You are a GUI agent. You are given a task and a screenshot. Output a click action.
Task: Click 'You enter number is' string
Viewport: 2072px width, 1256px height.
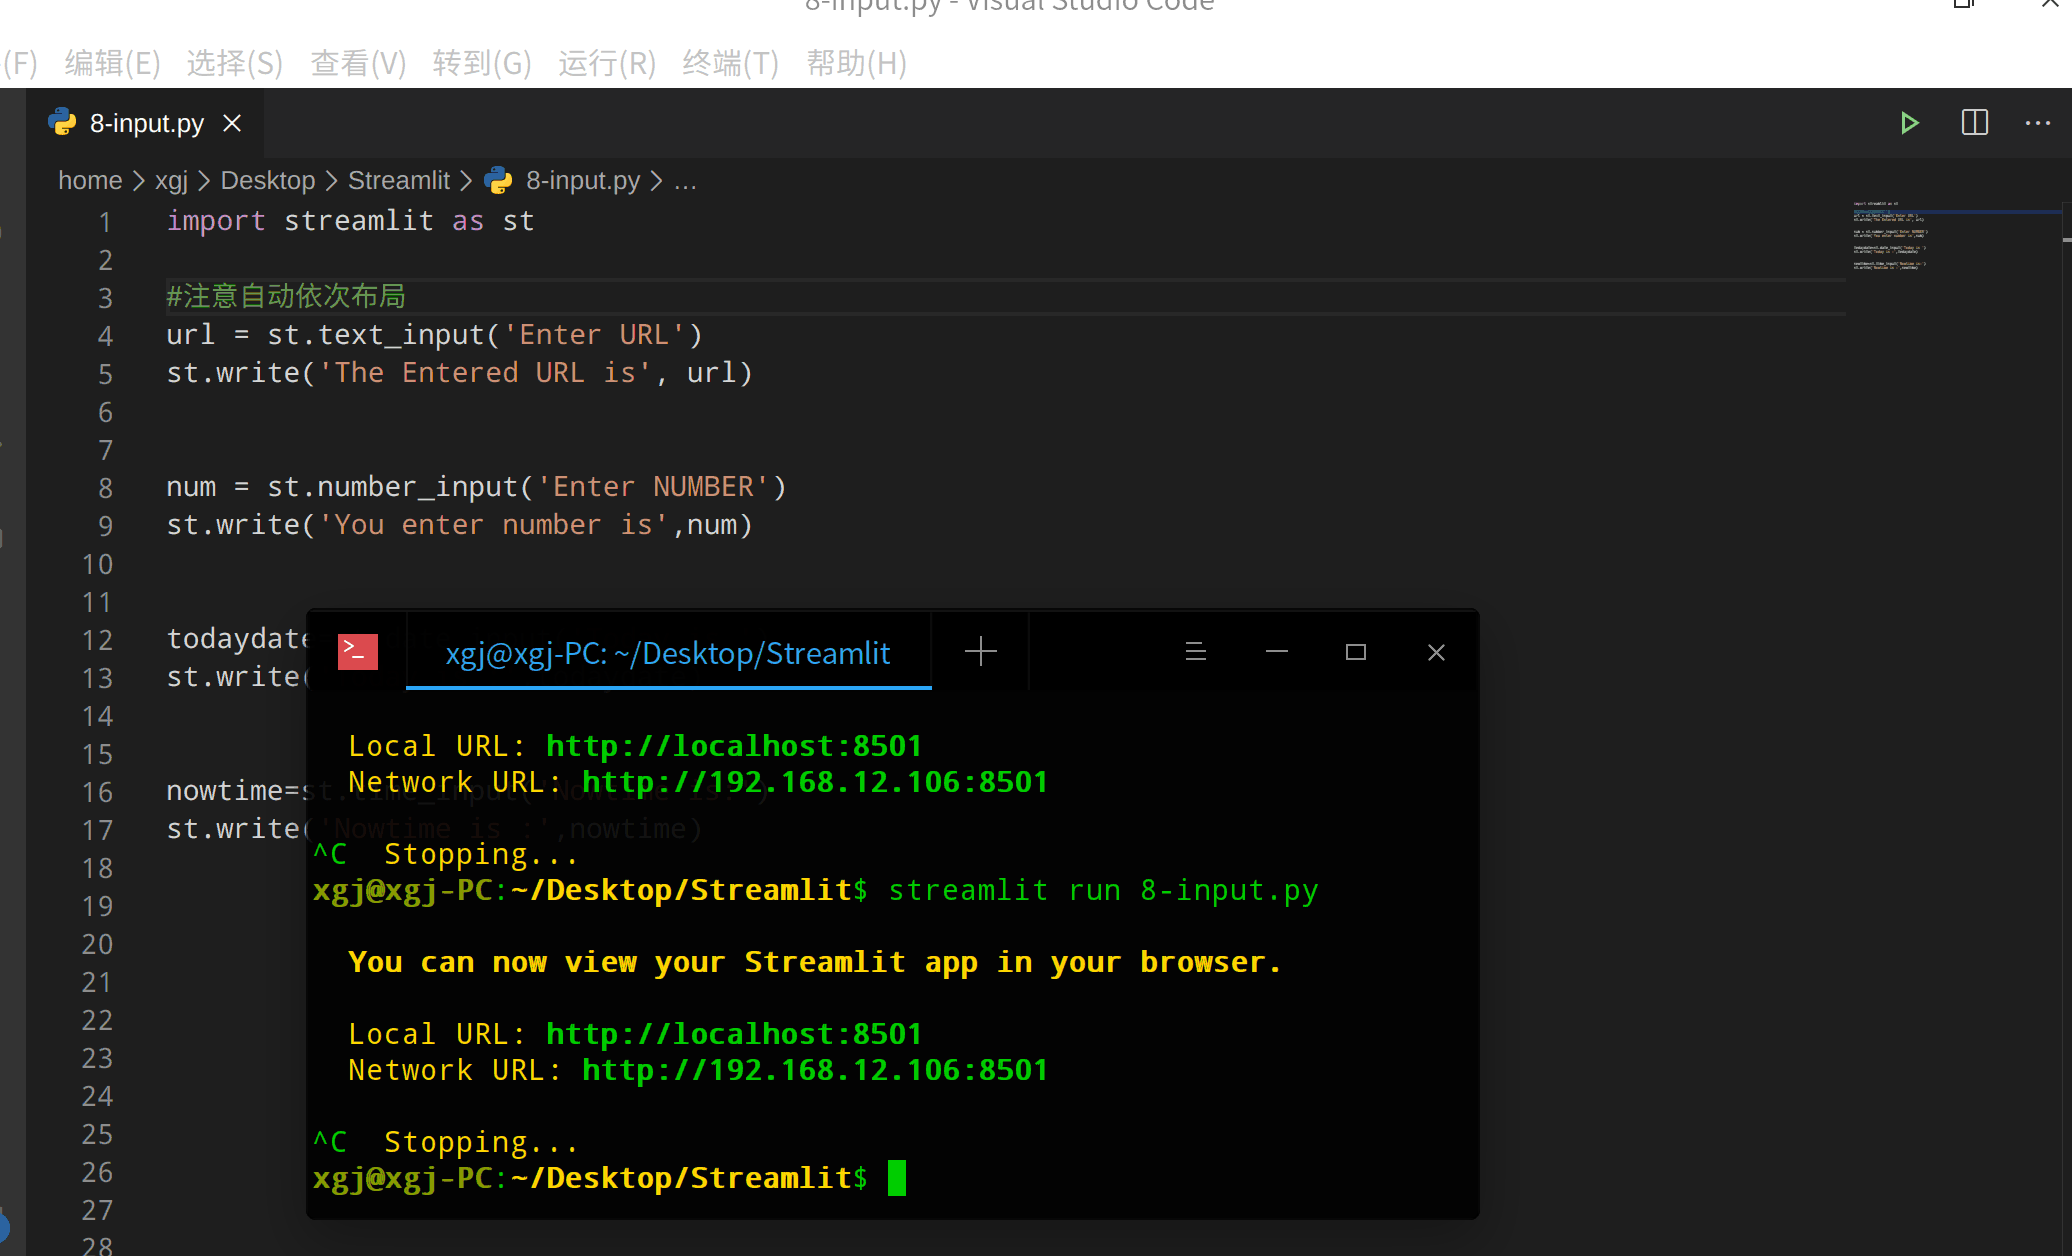pos(493,525)
